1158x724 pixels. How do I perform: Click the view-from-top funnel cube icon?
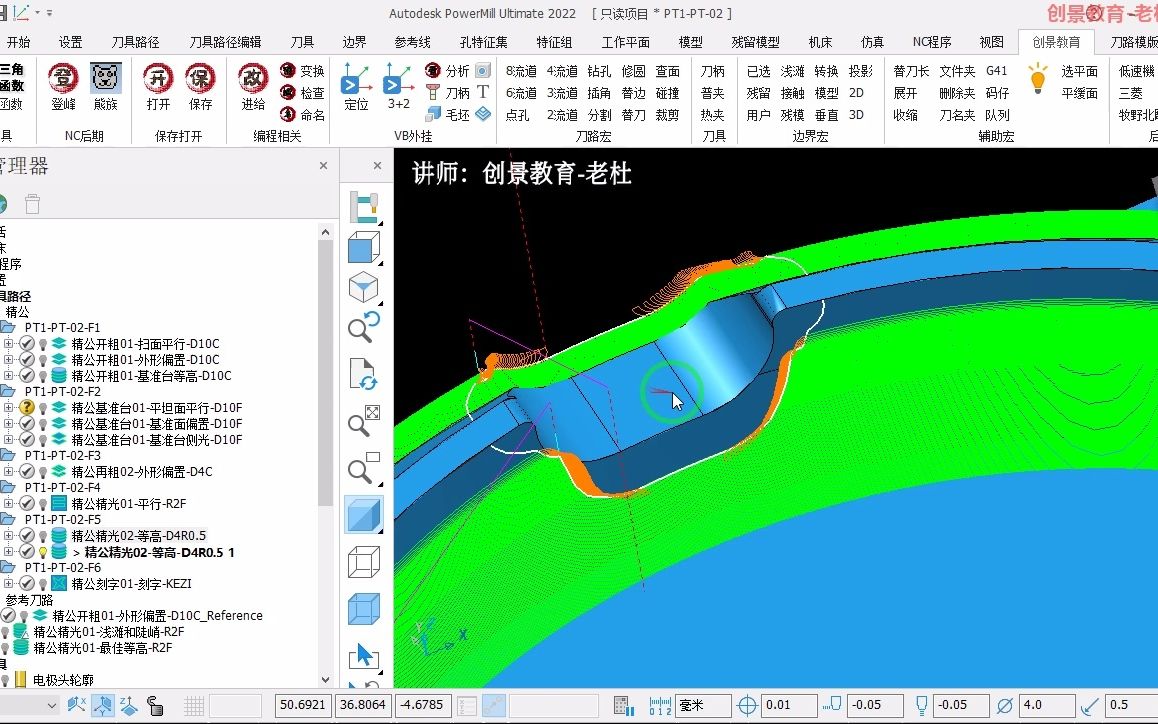point(363,287)
